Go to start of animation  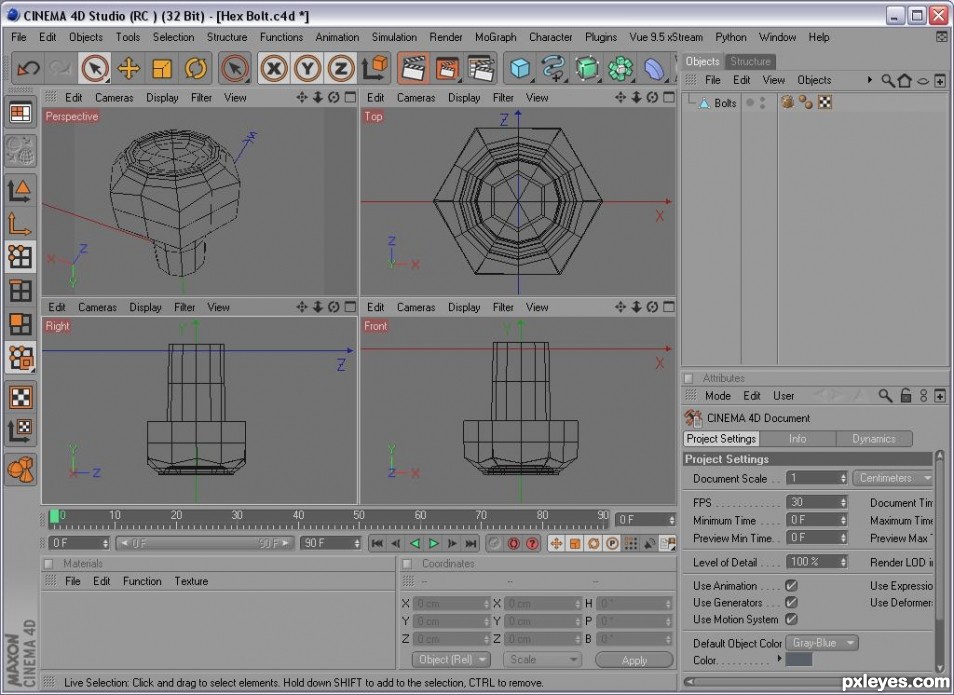(377, 543)
